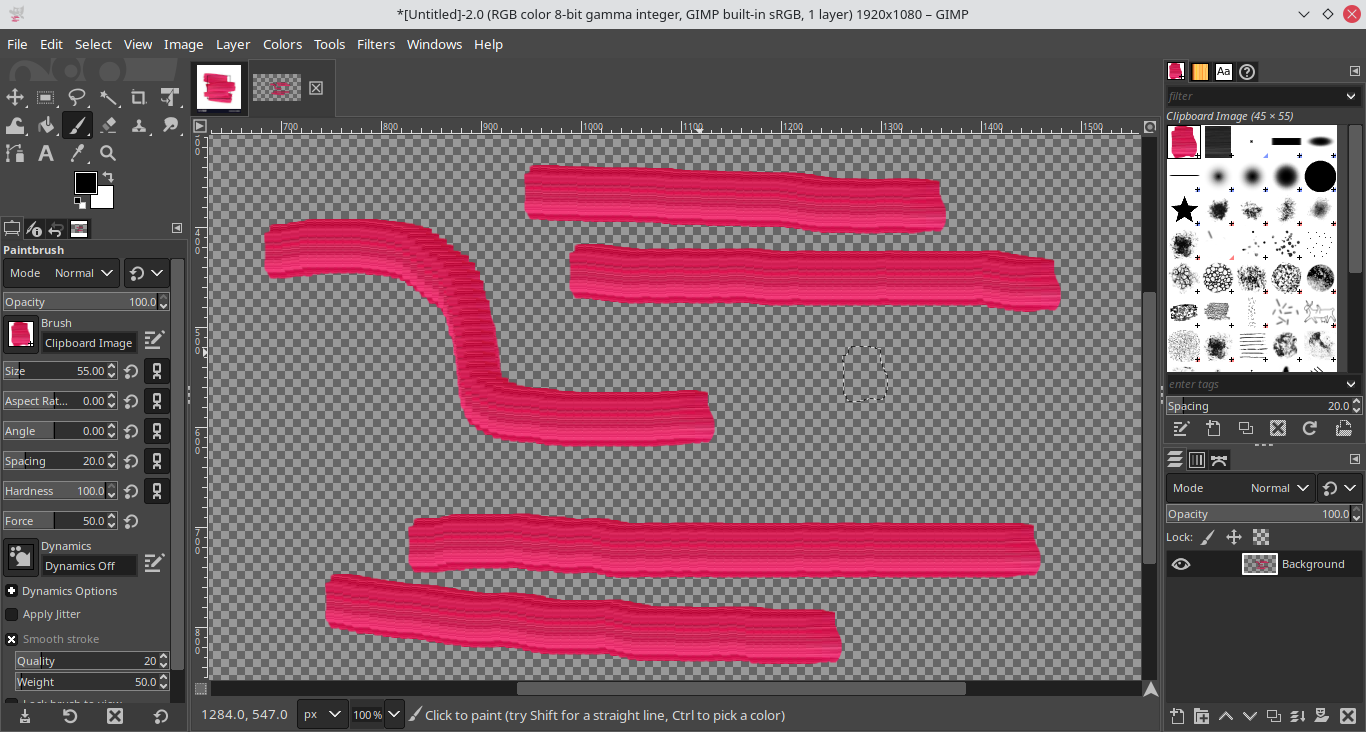Screen dimensions: 1366x732
Task: Open the unit px dropdown in status bar
Action: coord(323,714)
